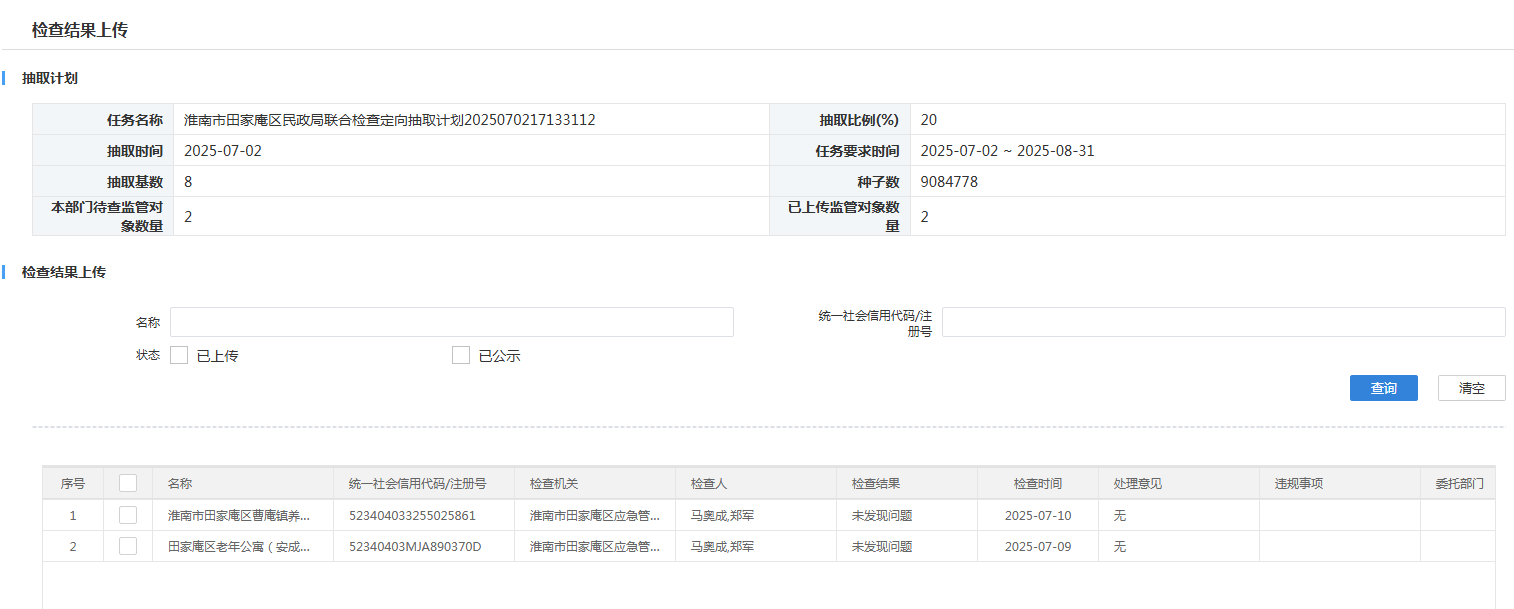Image resolution: width=1514 pixels, height=609 pixels.
Task: Click the 违规事项 column header
Action: (1340, 483)
